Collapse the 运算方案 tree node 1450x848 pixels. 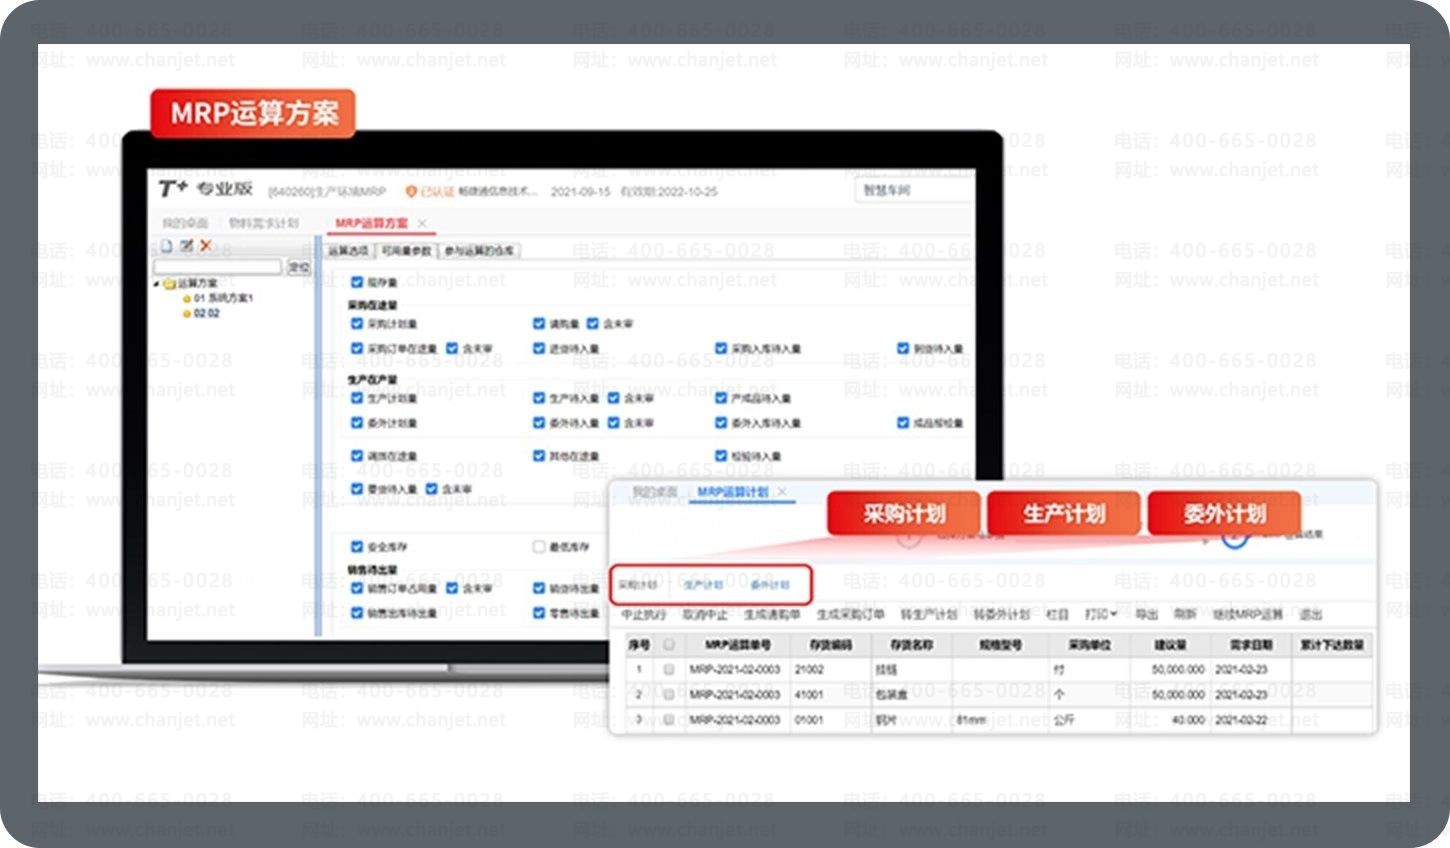[157, 284]
